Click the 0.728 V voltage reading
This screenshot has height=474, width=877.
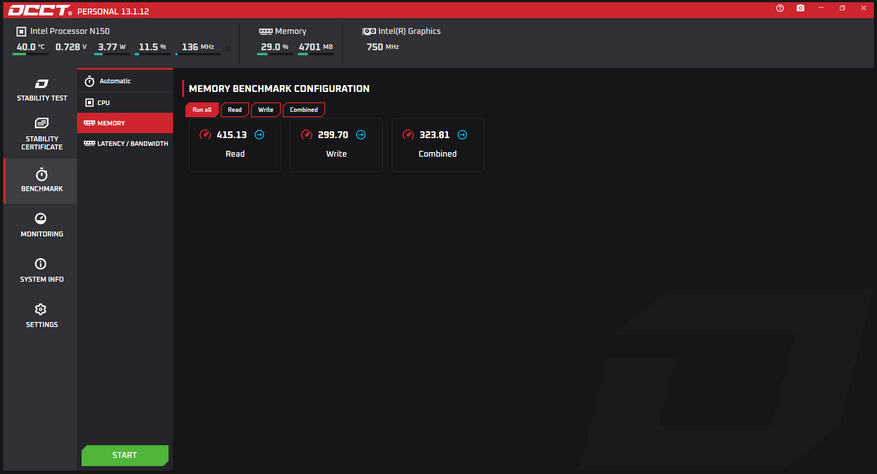(71, 47)
